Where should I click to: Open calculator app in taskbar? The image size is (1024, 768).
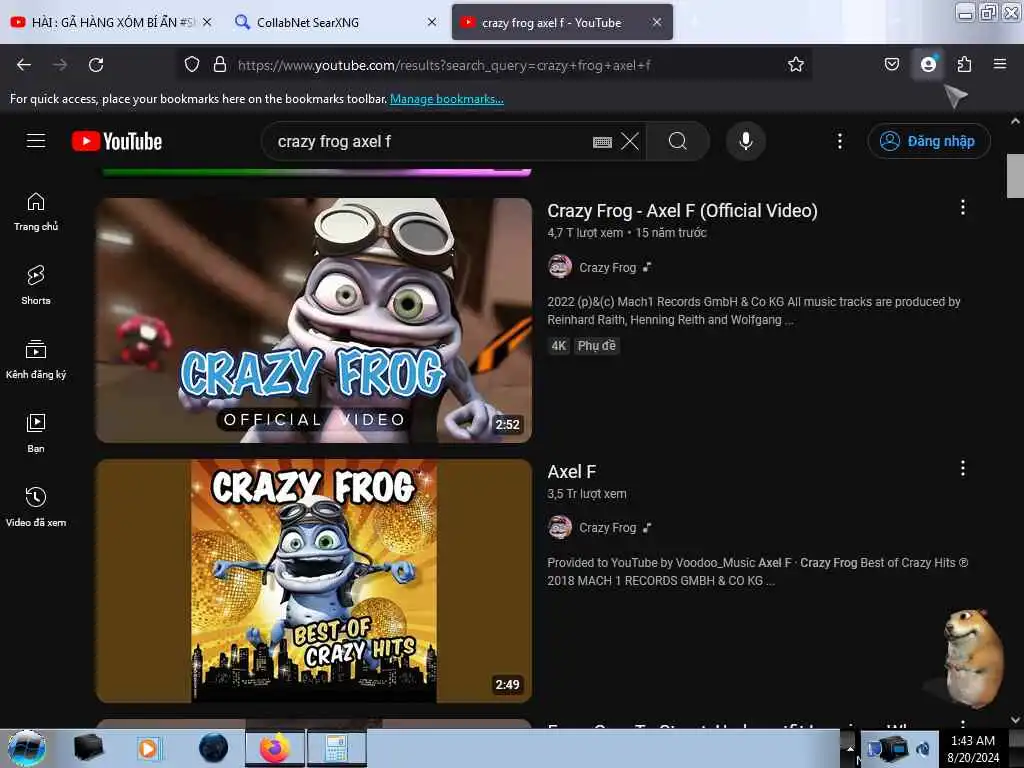tap(336, 748)
